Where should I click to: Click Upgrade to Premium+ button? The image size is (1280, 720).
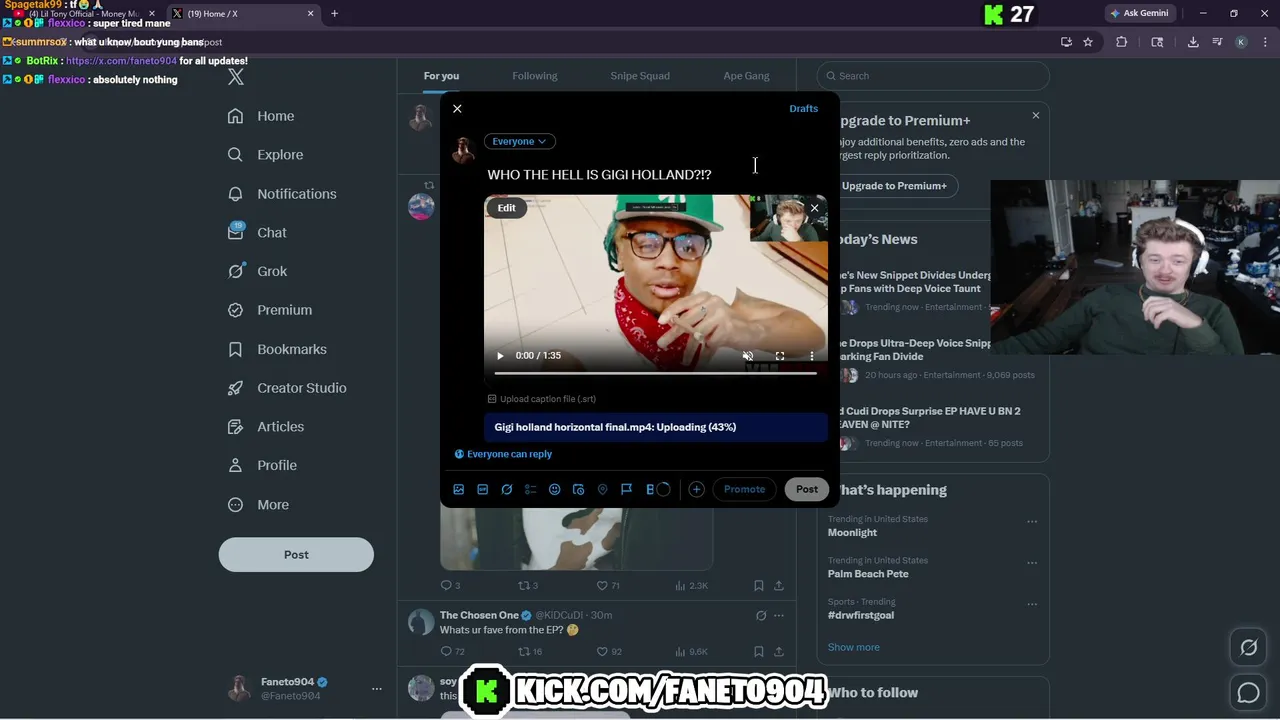893,186
